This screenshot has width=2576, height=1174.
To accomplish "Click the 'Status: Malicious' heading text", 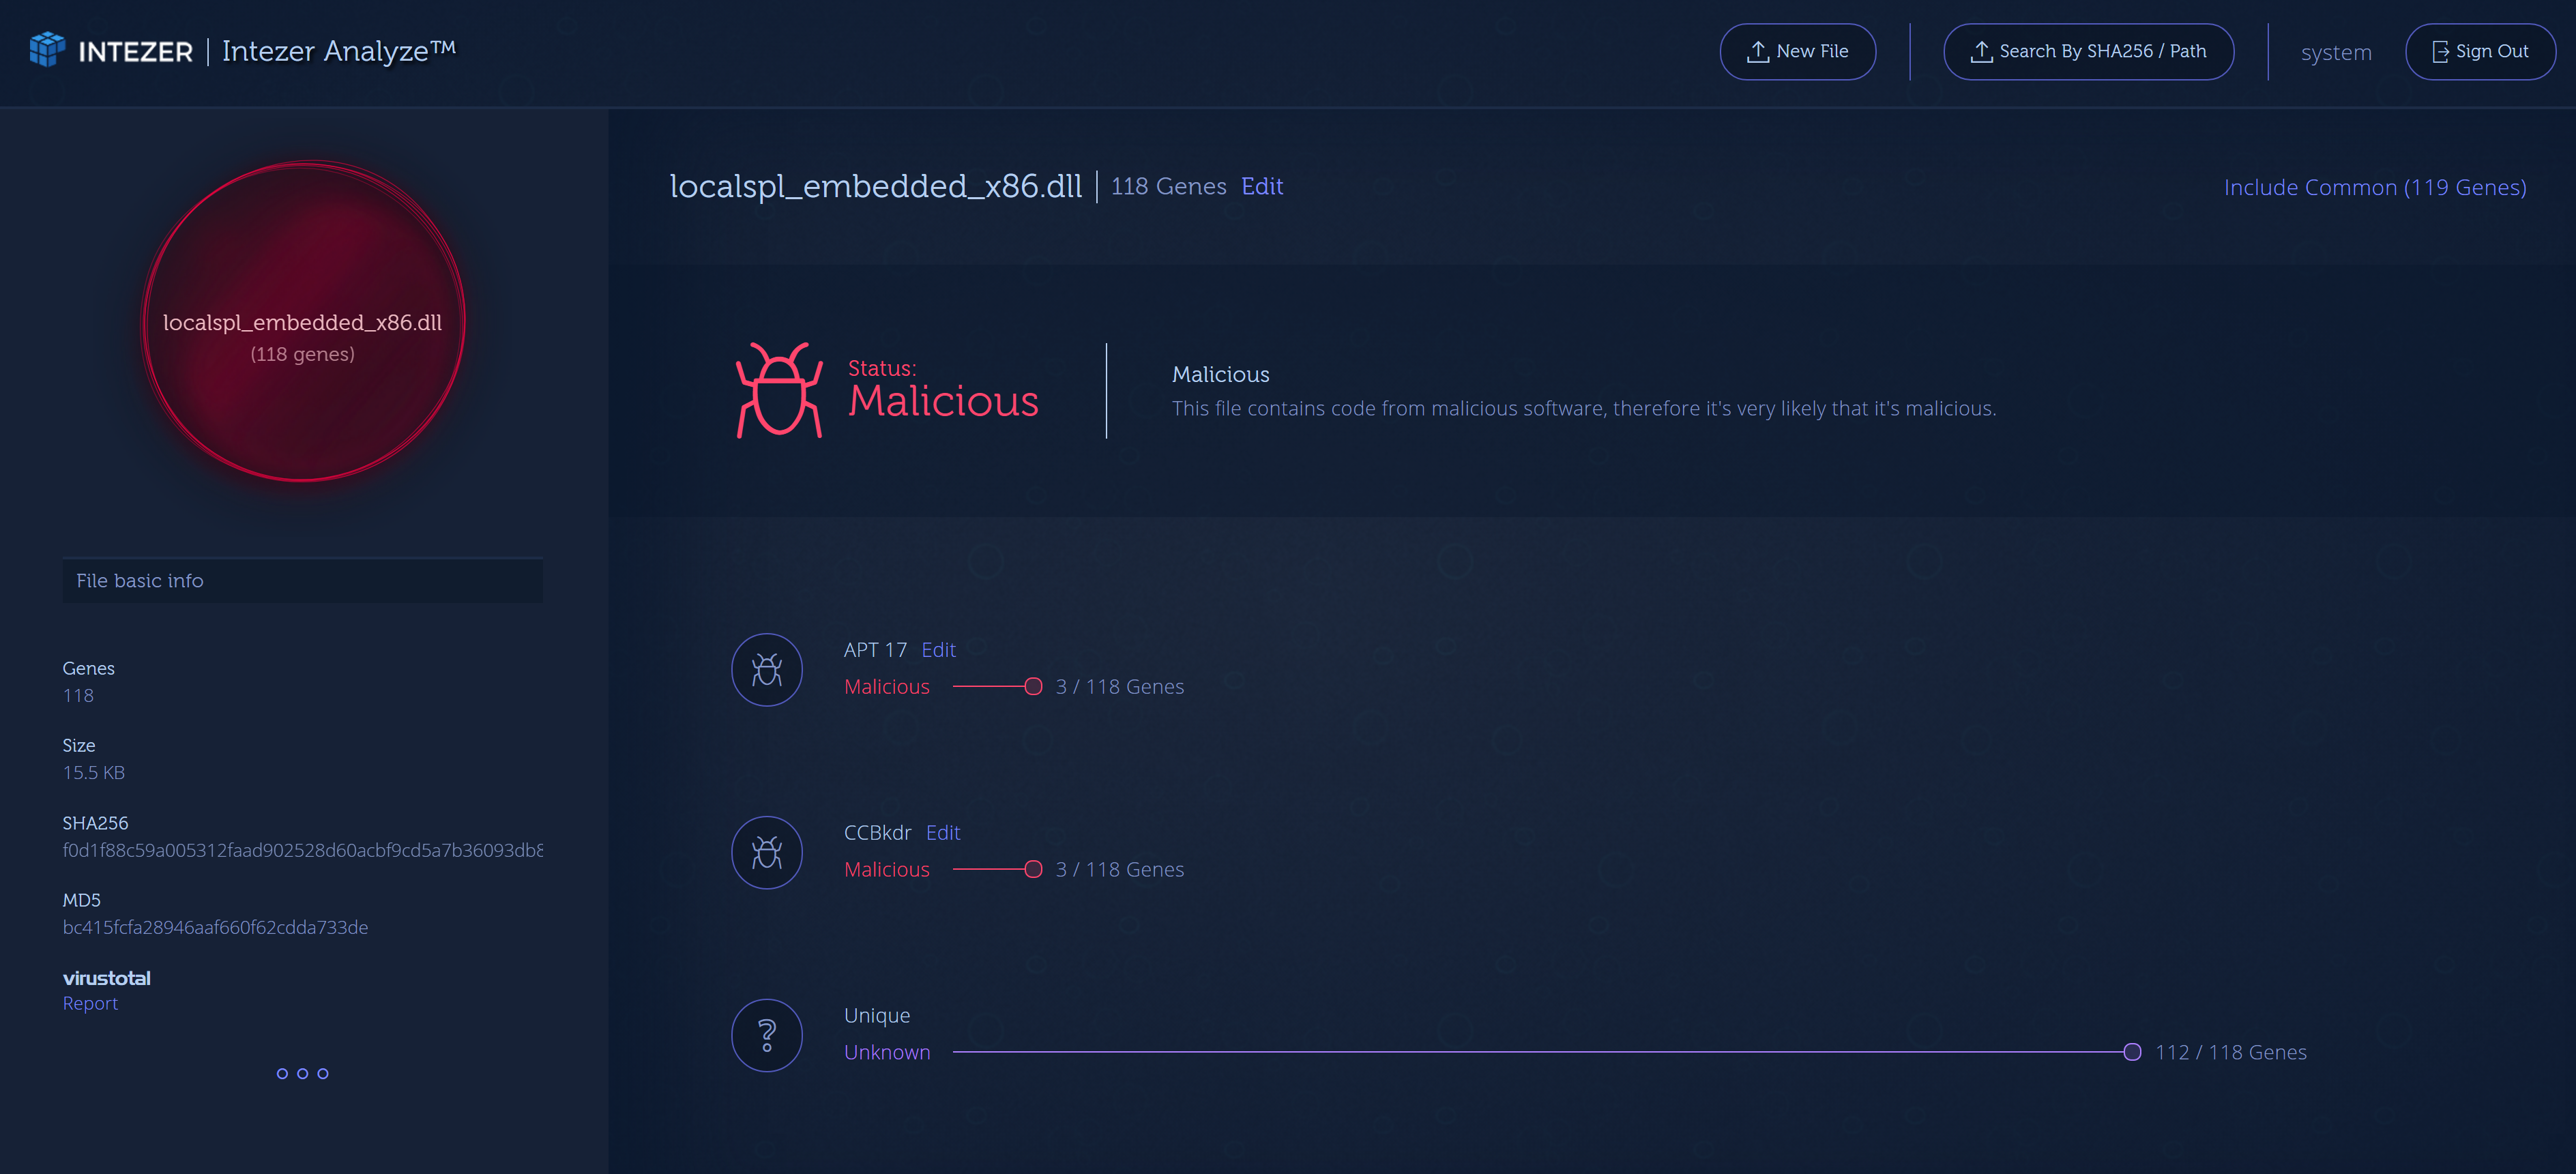I will click(x=943, y=390).
